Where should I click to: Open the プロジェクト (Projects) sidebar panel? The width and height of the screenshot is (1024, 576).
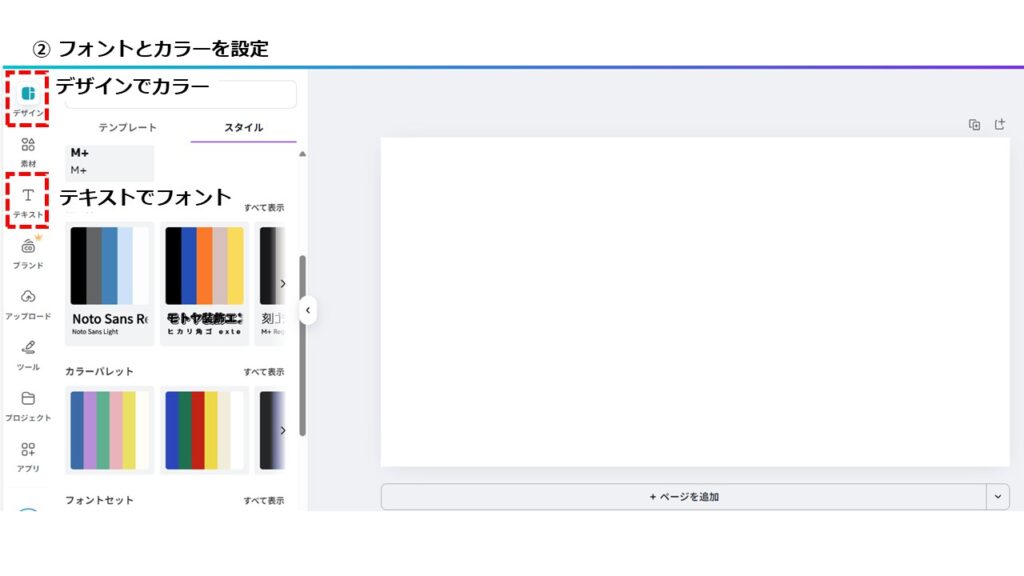coord(28,406)
